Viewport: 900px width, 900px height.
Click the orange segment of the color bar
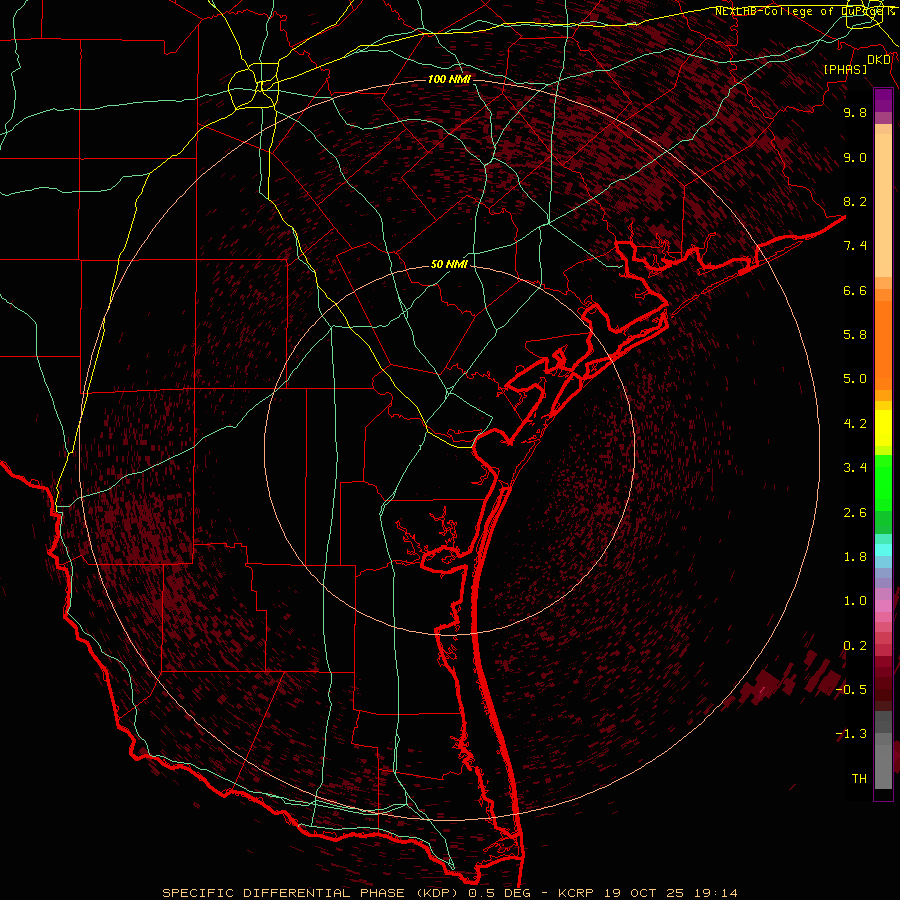point(883,346)
